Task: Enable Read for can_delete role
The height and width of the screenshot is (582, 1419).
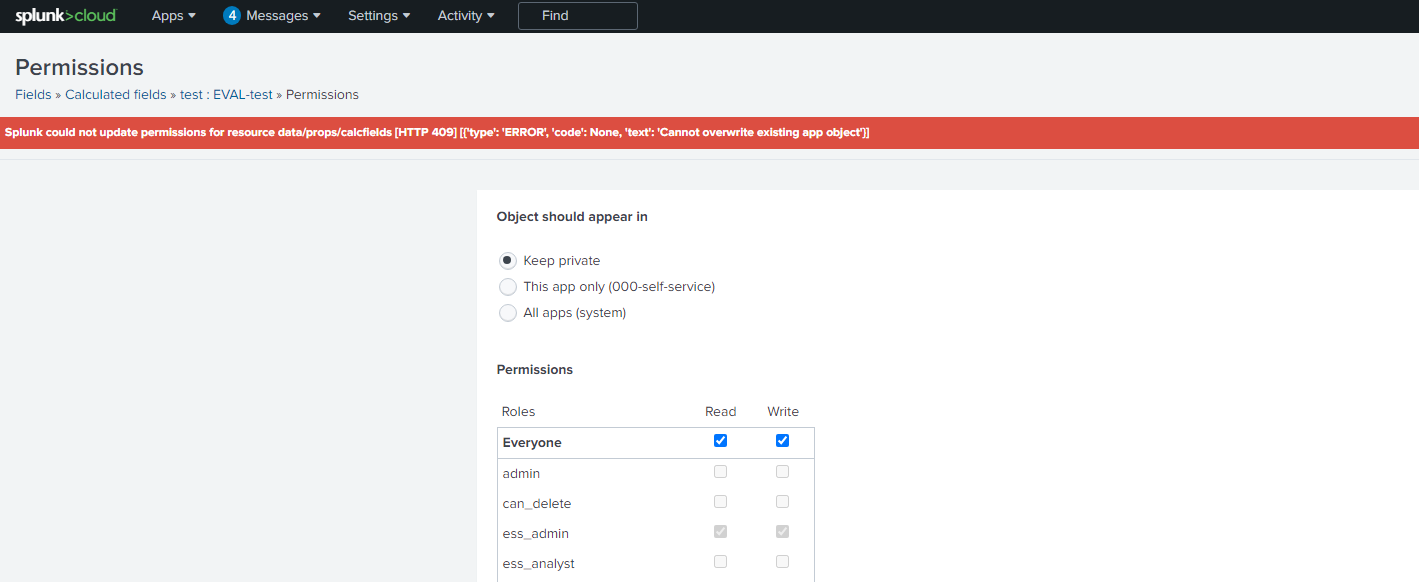Action: point(720,502)
